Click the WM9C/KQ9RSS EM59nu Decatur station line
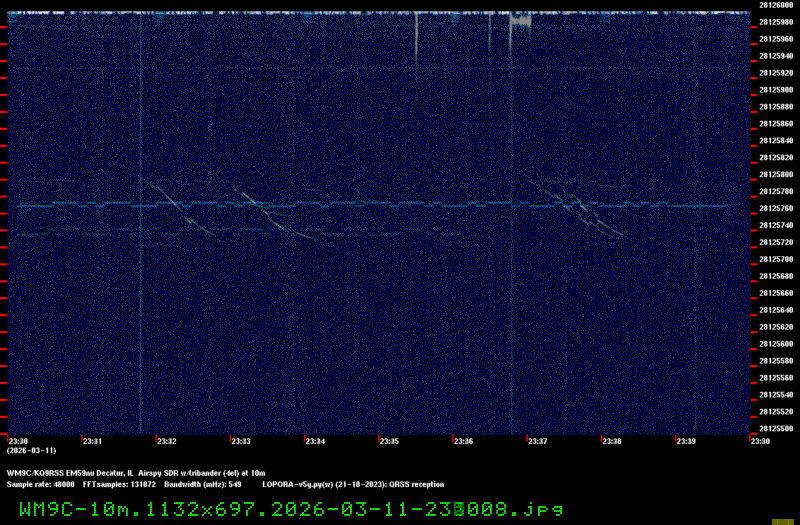Image resolution: width=800 pixels, height=525 pixels. pos(136,473)
